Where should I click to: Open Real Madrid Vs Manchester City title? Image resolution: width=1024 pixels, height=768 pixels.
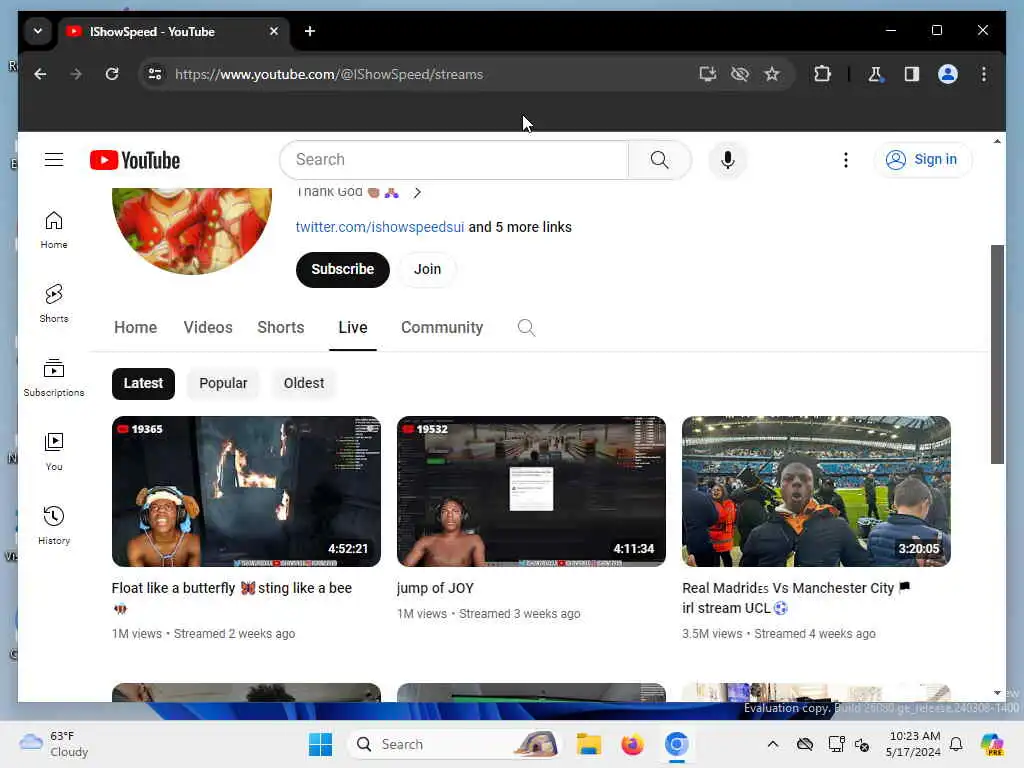pyautogui.click(x=796, y=598)
